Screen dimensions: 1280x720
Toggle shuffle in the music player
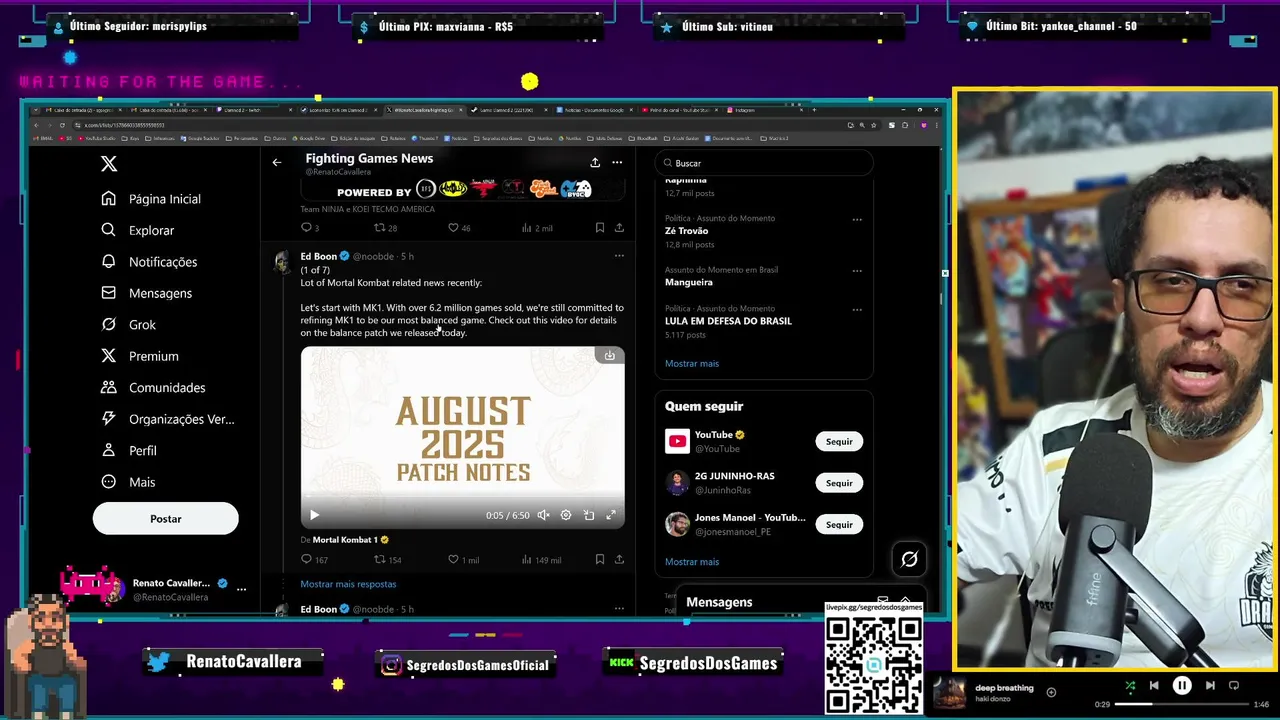[1130, 686]
